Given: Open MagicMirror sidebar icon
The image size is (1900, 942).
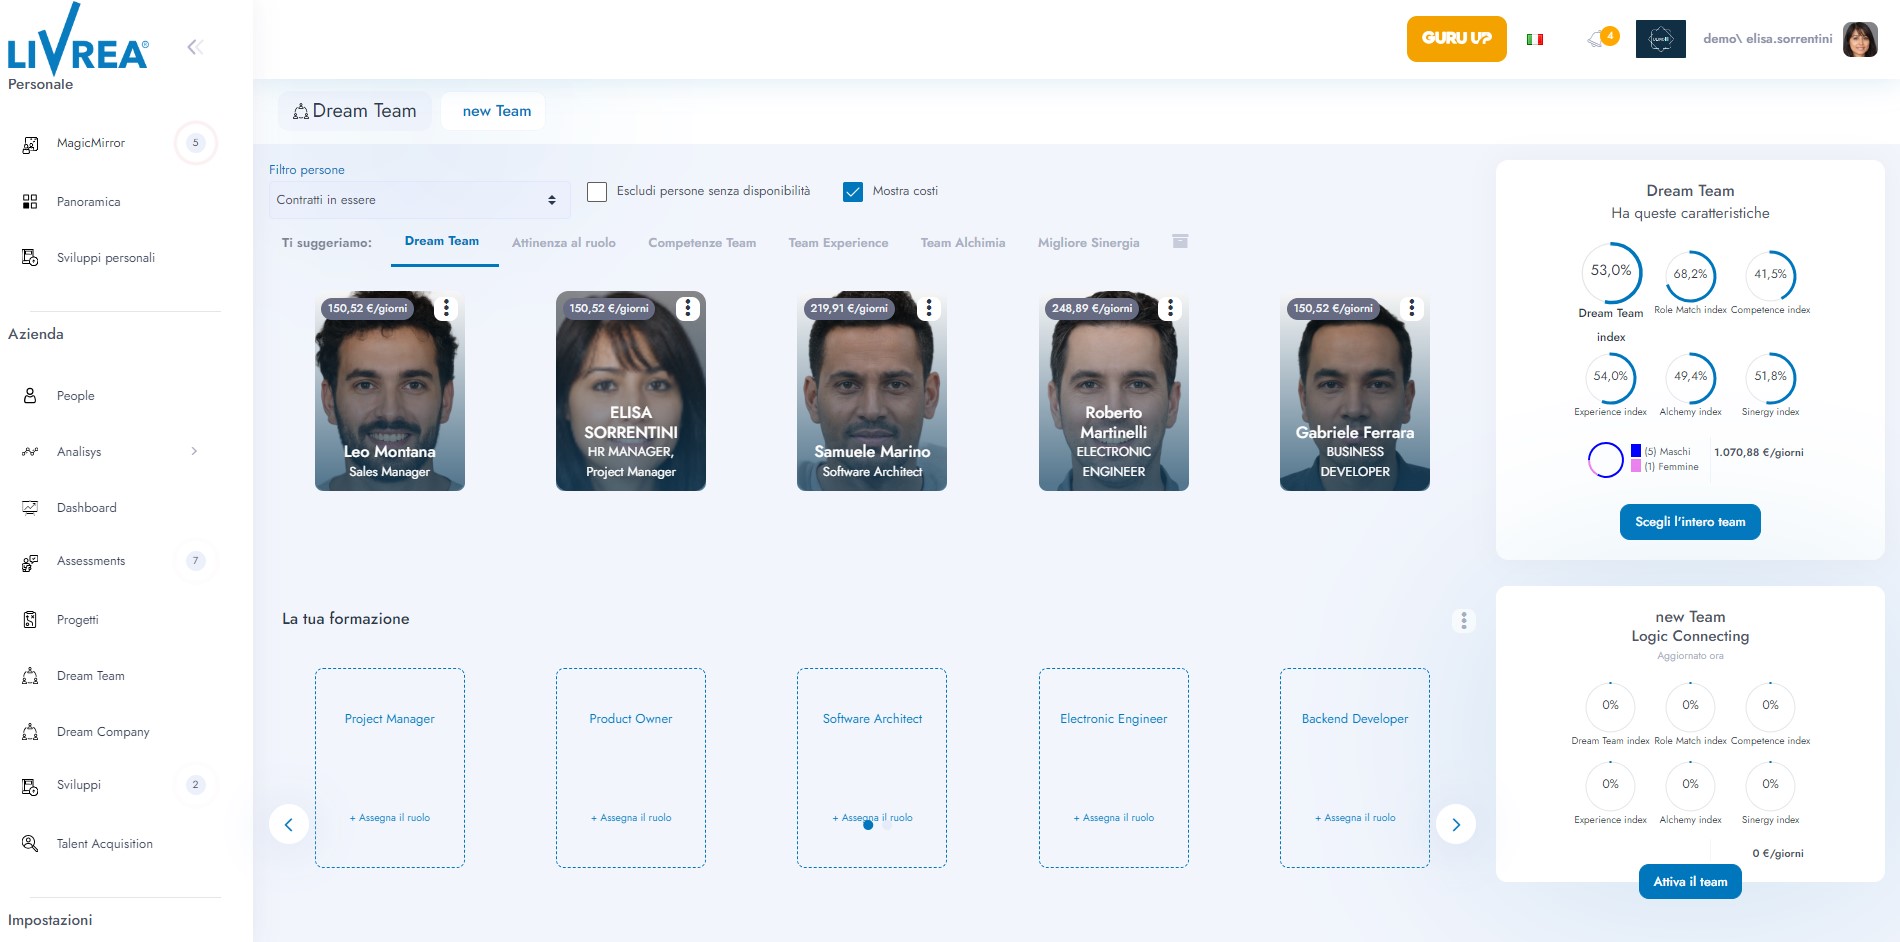Looking at the screenshot, I should 30,144.
